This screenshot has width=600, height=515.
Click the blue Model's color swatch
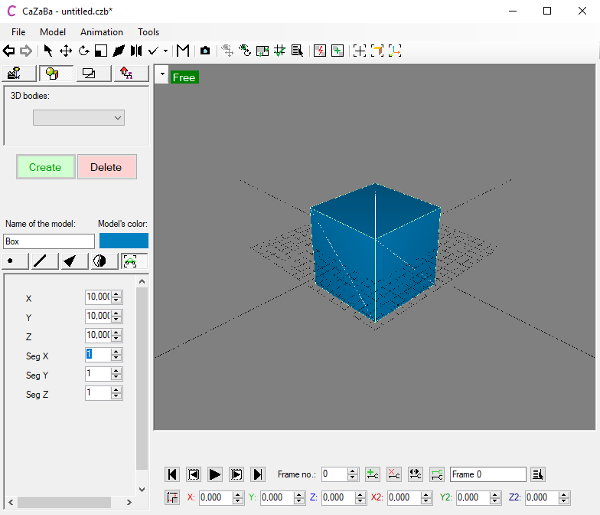coord(123,241)
